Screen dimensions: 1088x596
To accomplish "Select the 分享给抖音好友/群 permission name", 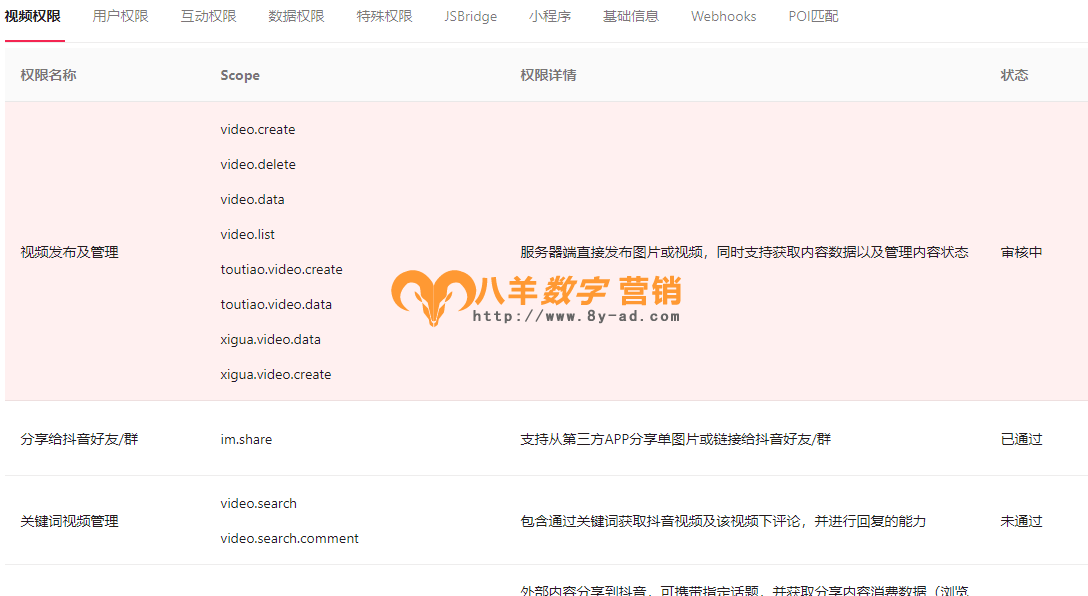I will point(79,439).
